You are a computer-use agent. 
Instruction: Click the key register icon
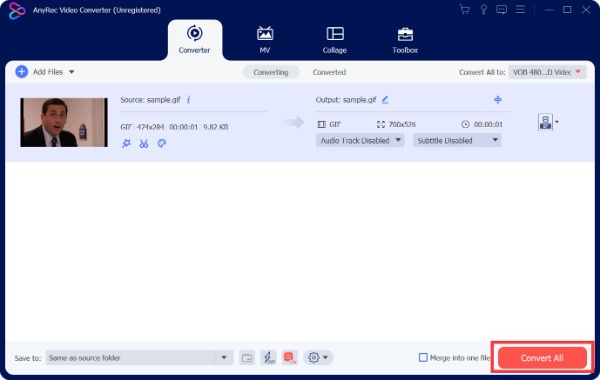(483, 10)
